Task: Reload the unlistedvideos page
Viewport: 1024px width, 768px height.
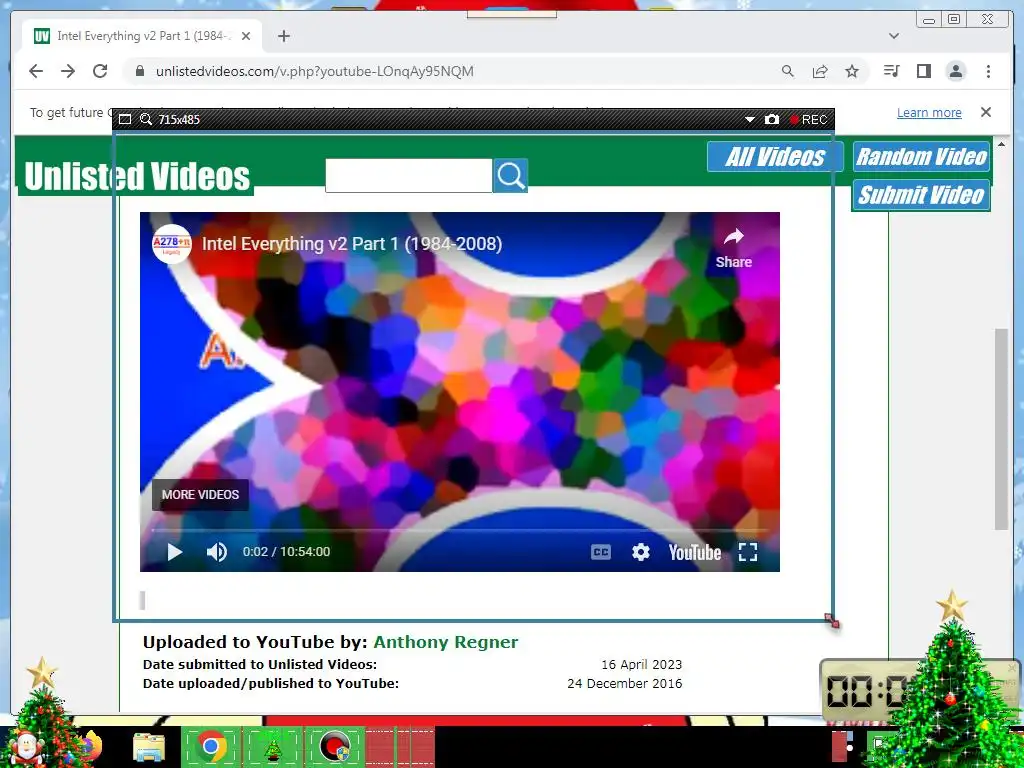Action: coord(100,71)
